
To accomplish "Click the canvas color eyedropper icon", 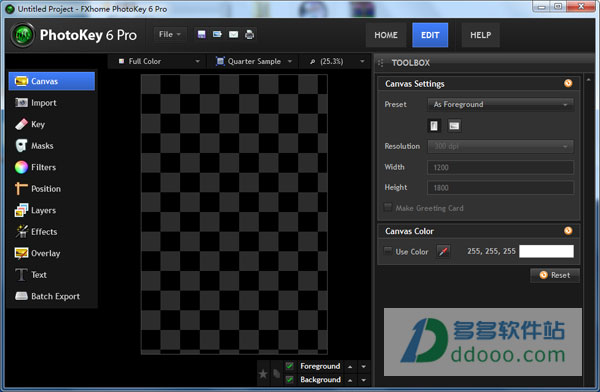I will pos(443,252).
